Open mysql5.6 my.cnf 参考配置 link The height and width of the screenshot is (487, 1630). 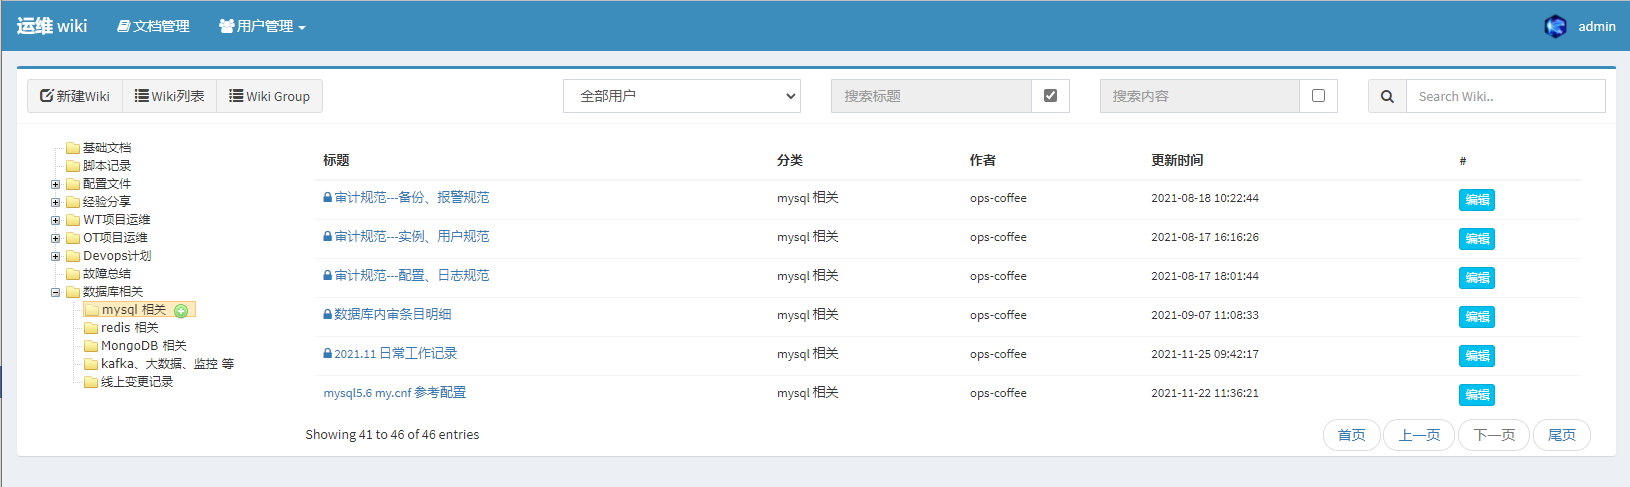394,393
